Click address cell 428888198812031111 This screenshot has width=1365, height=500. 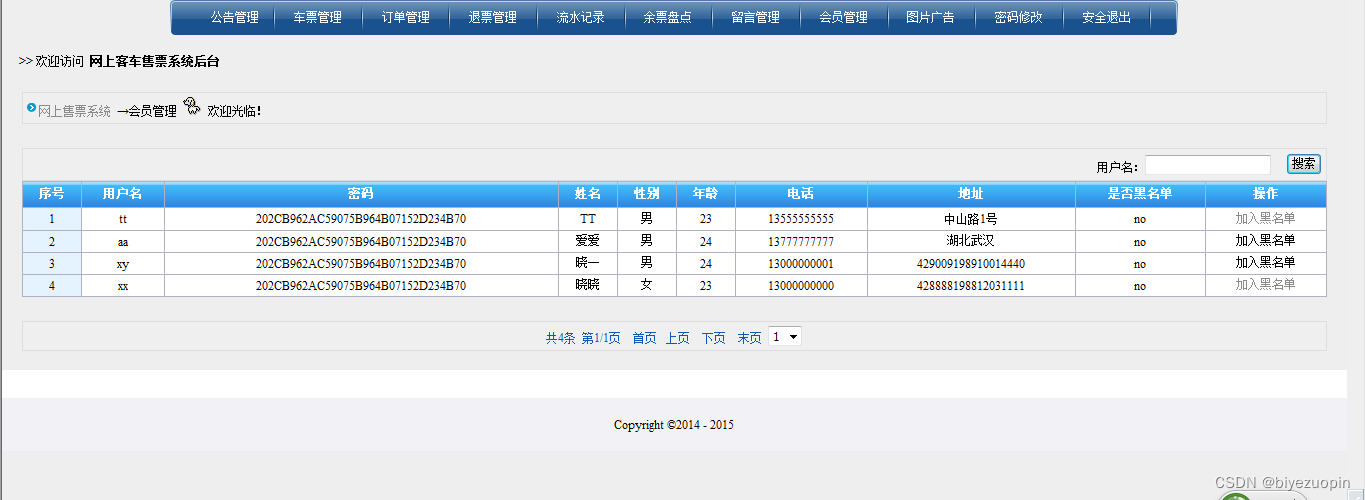[971, 285]
